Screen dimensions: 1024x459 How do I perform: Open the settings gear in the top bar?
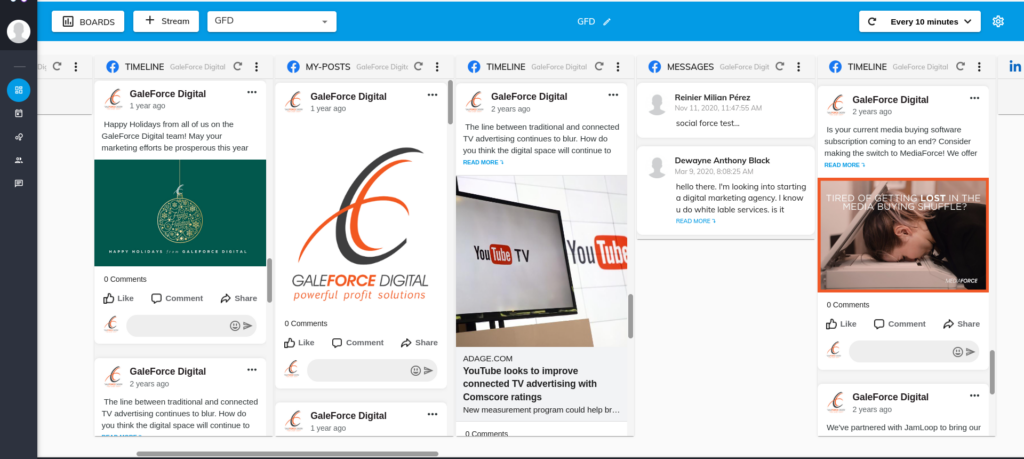[998, 22]
